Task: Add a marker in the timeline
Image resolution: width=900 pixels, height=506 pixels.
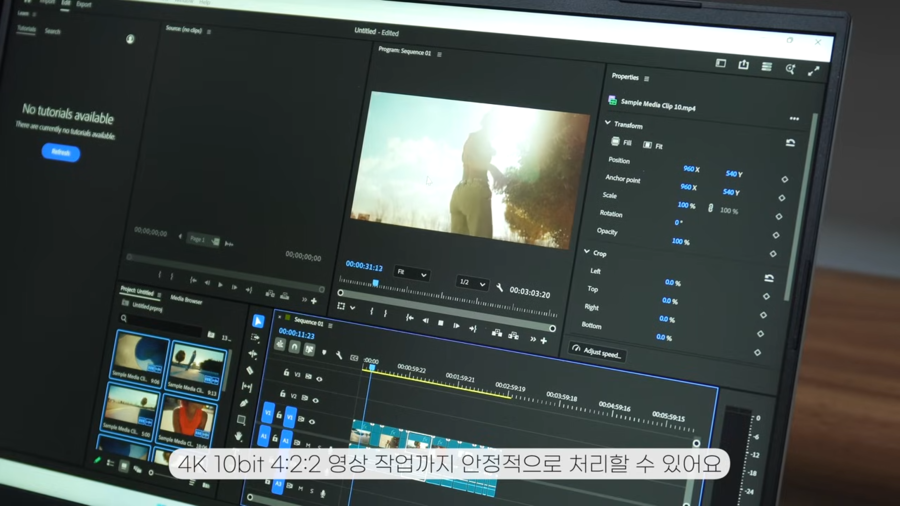Action: 324,352
